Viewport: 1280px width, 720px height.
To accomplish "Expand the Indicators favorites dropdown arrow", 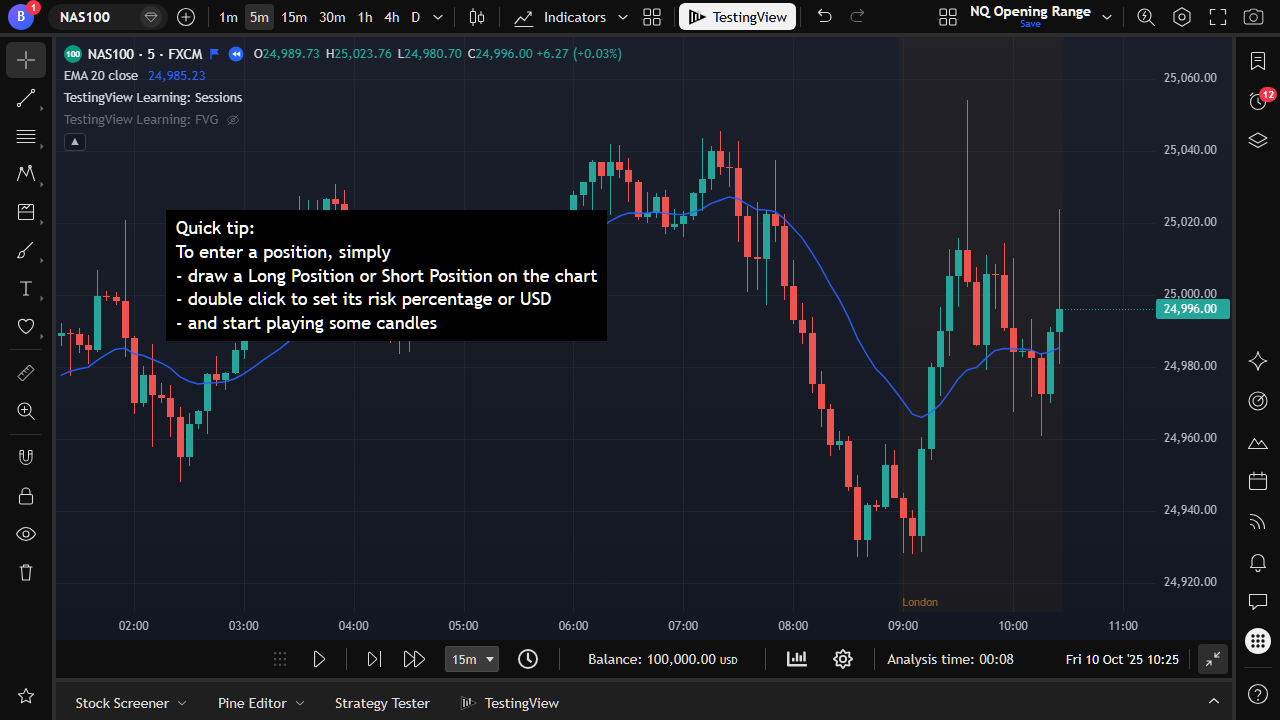I will pyautogui.click(x=624, y=17).
